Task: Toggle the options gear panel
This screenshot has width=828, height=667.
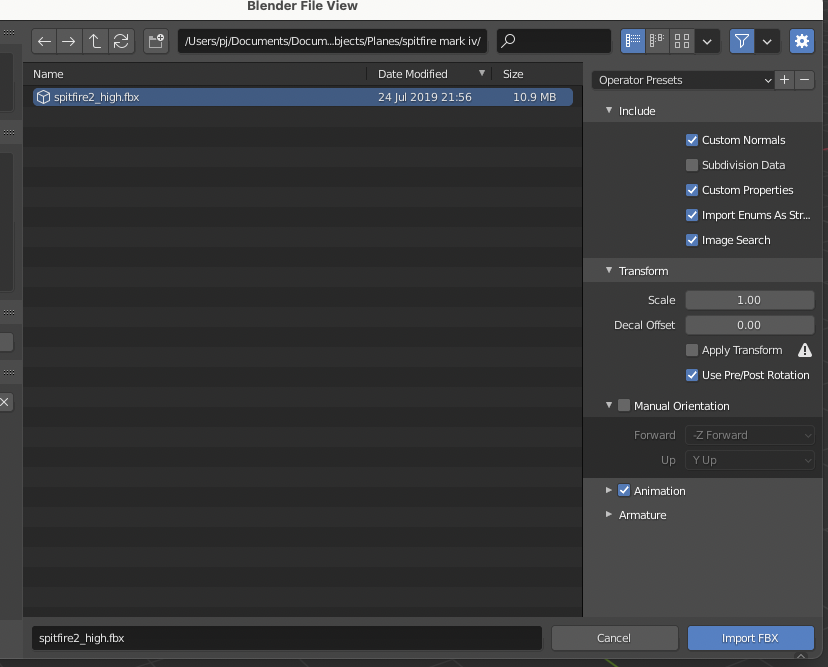Action: pos(802,41)
